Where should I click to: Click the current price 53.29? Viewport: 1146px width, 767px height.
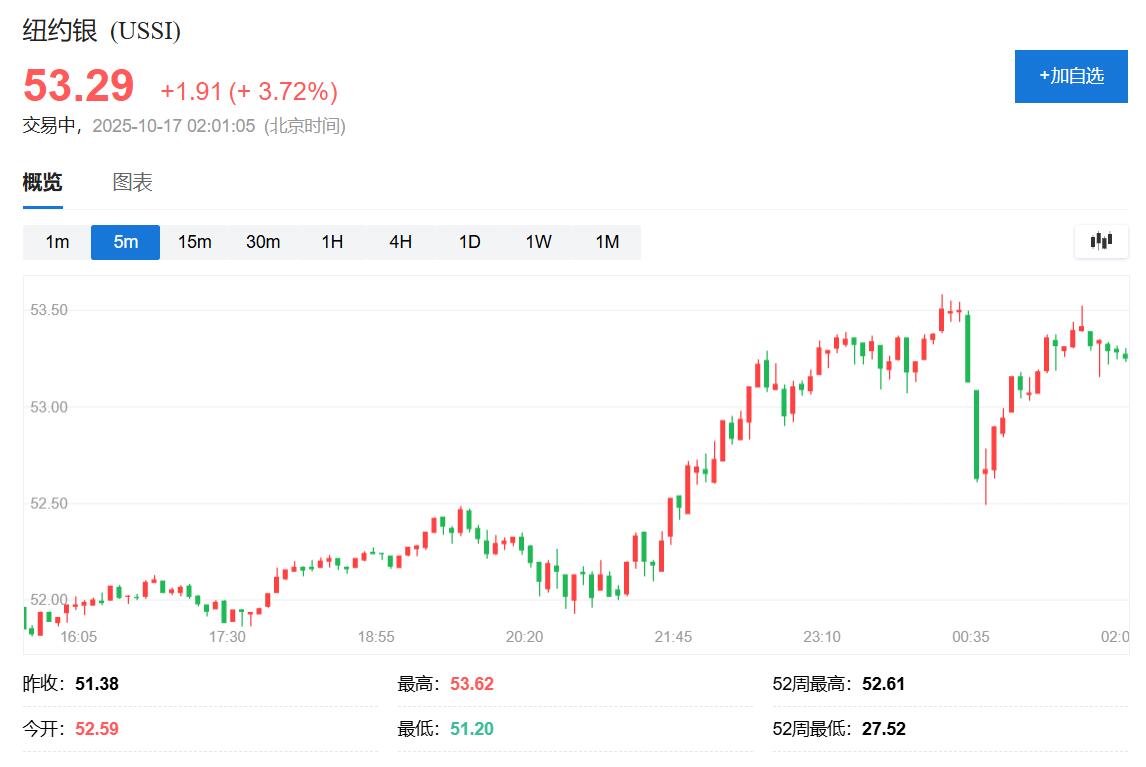click(x=78, y=86)
